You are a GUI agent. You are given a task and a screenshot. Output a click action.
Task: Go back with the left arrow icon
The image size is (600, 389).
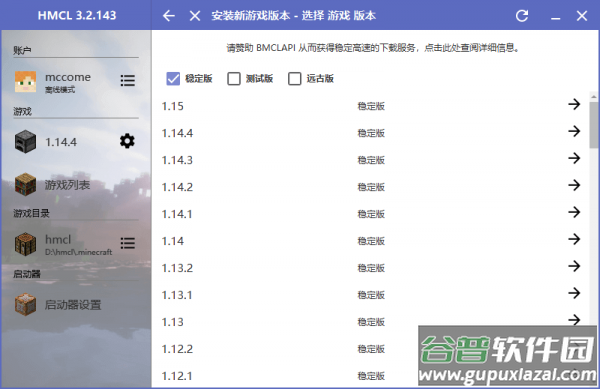pos(169,16)
